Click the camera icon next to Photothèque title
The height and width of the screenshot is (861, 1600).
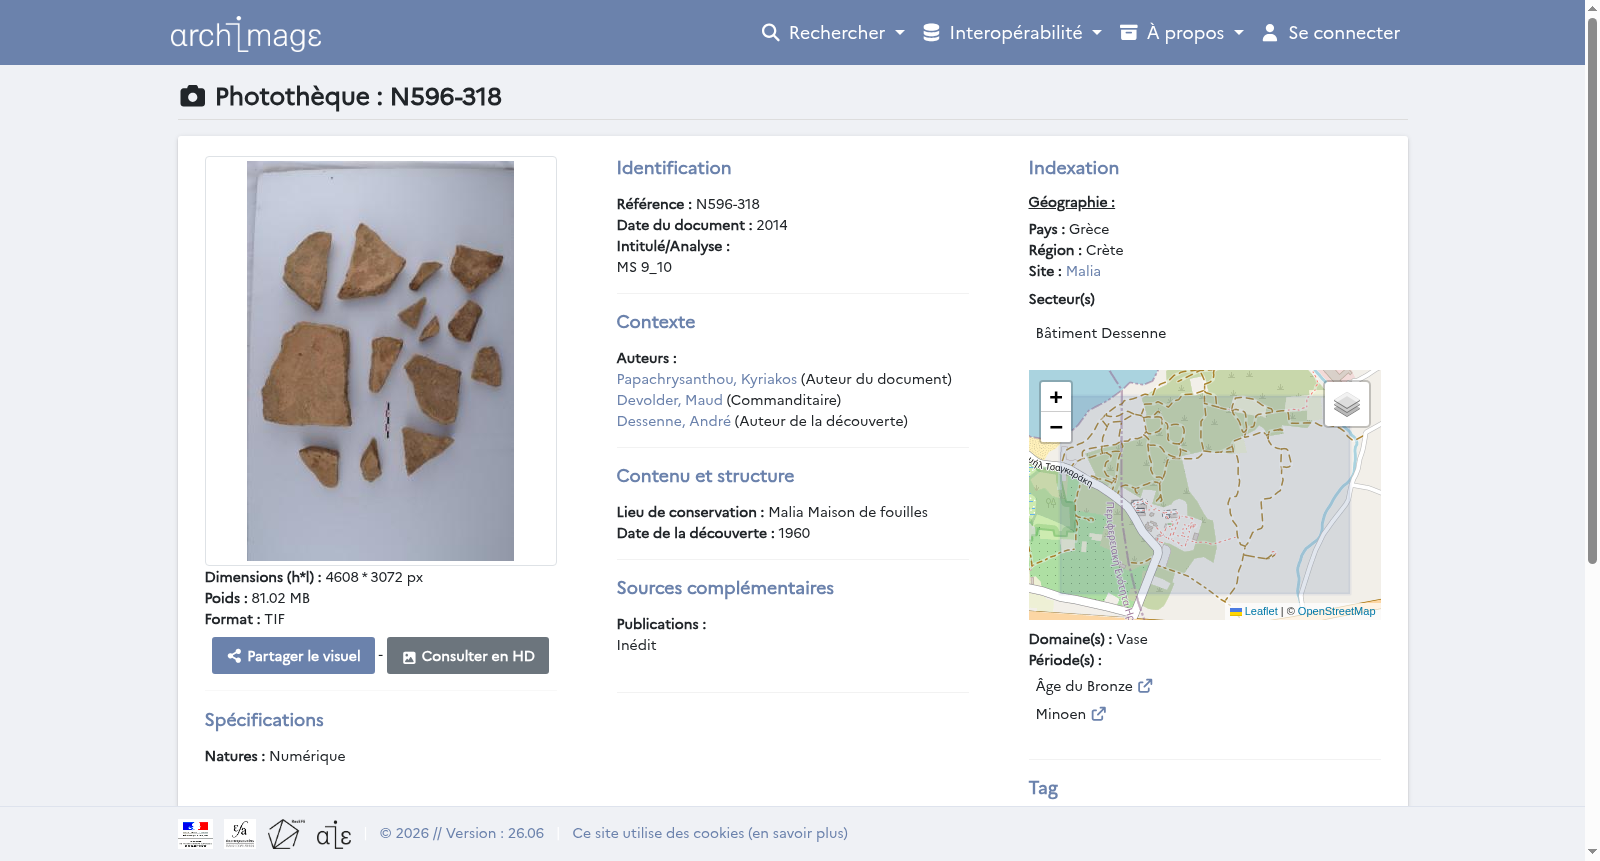pos(192,96)
